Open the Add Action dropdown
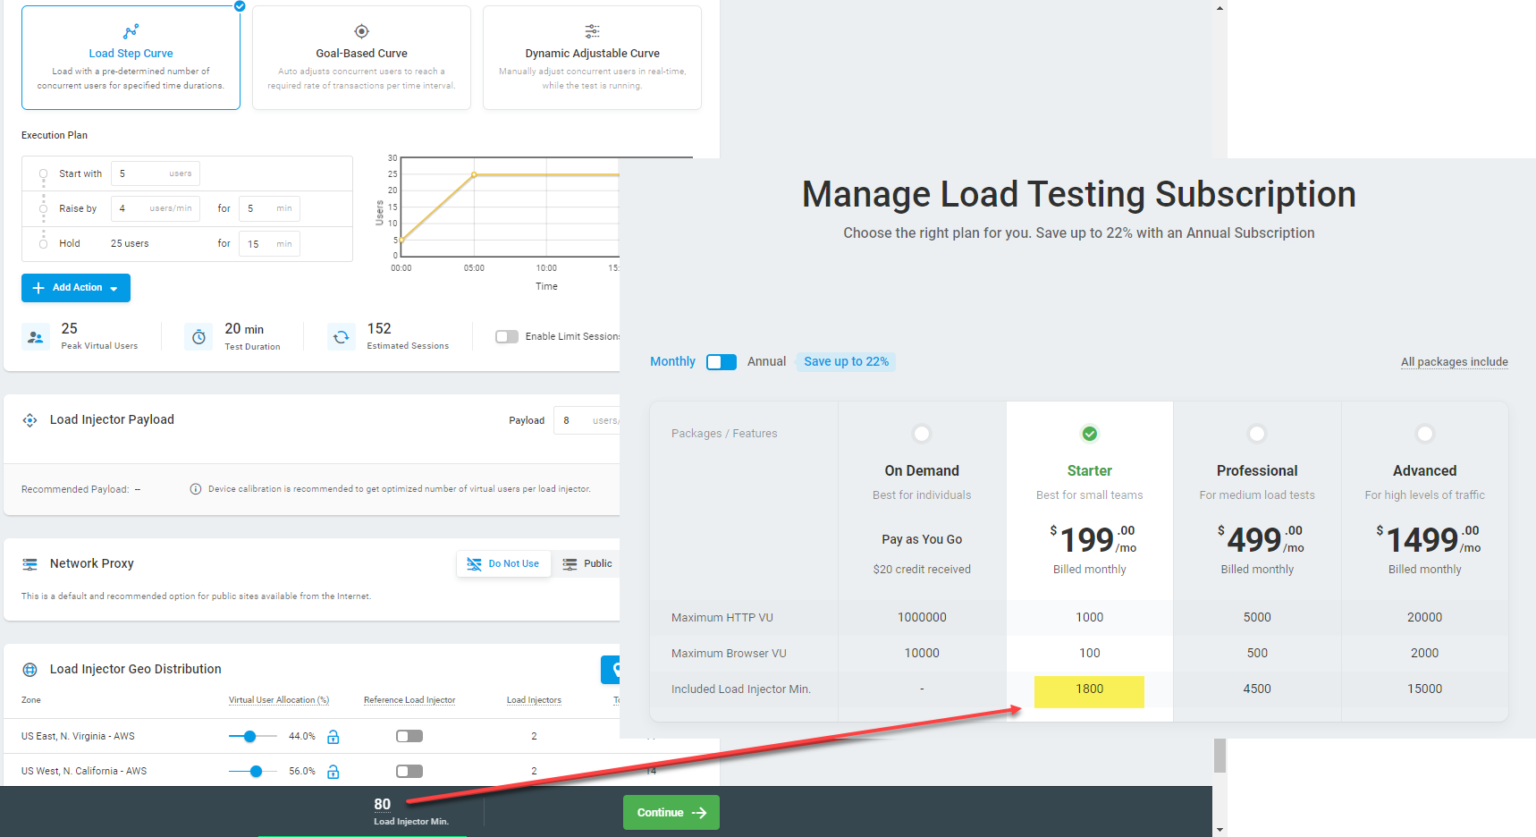This screenshot has width=1536, height=837. [75, 287]
